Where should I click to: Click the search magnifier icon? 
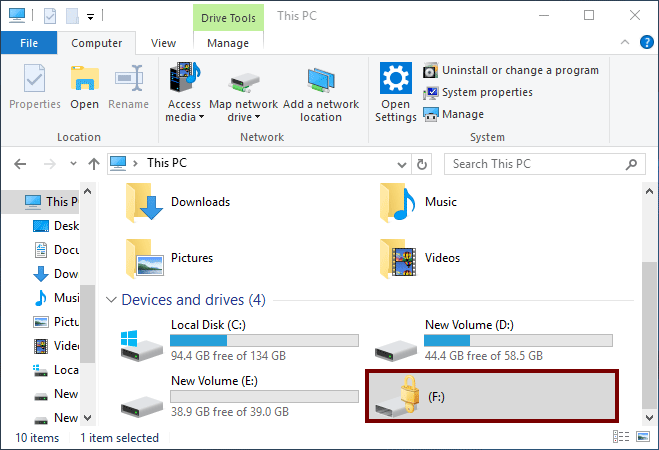click(631, 164)
